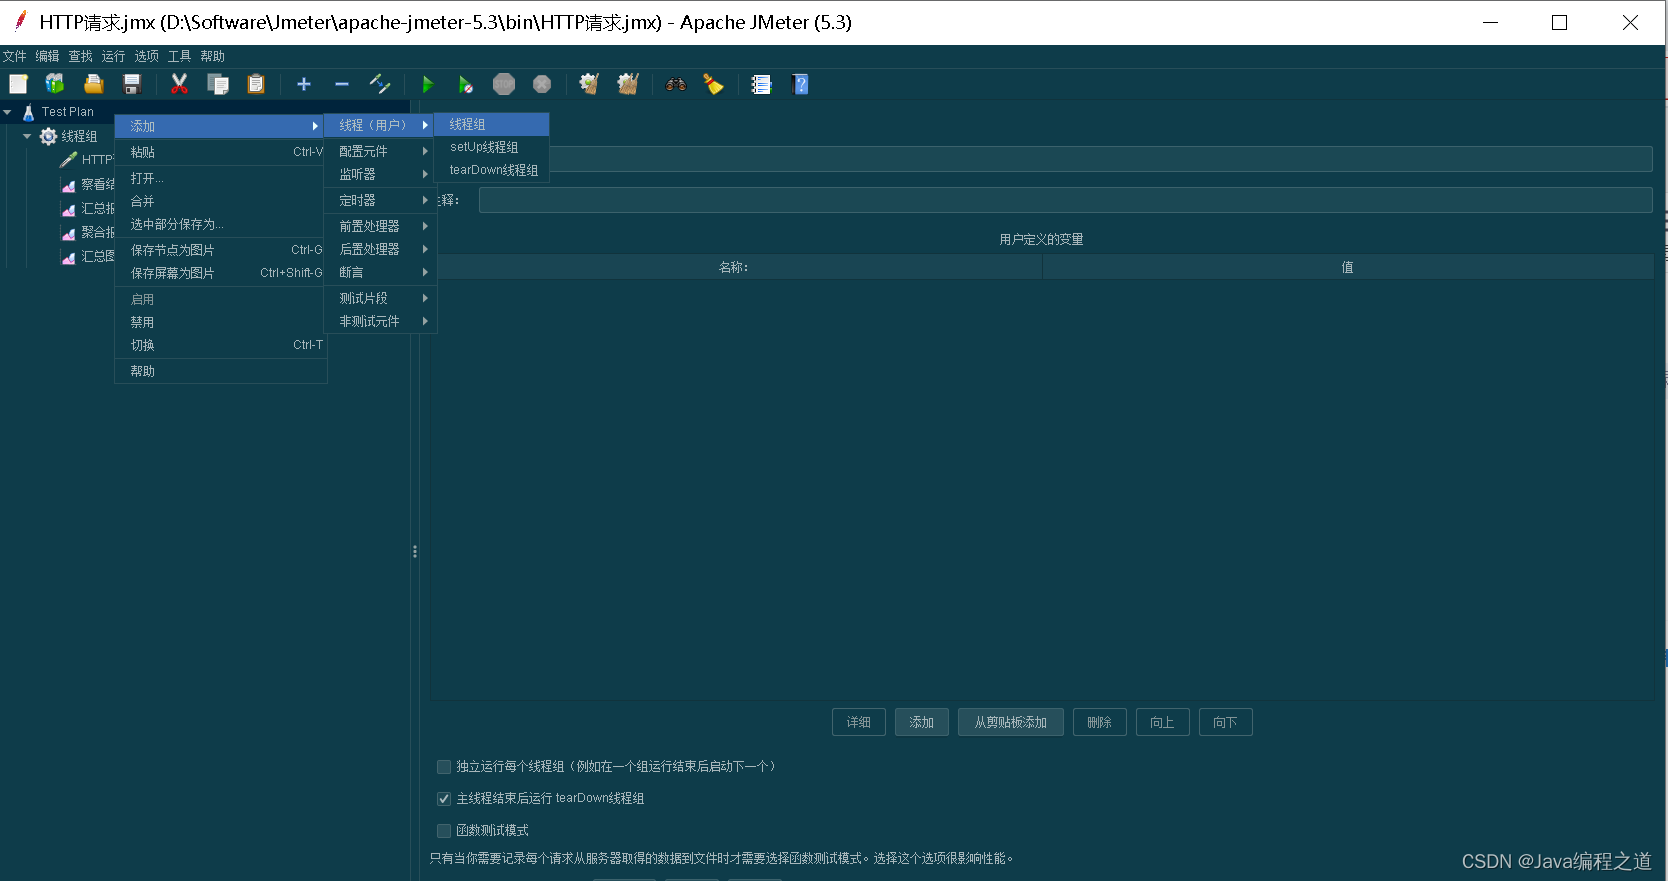
Task: Expand all nodes with plus icon
Action: (304, 84)
